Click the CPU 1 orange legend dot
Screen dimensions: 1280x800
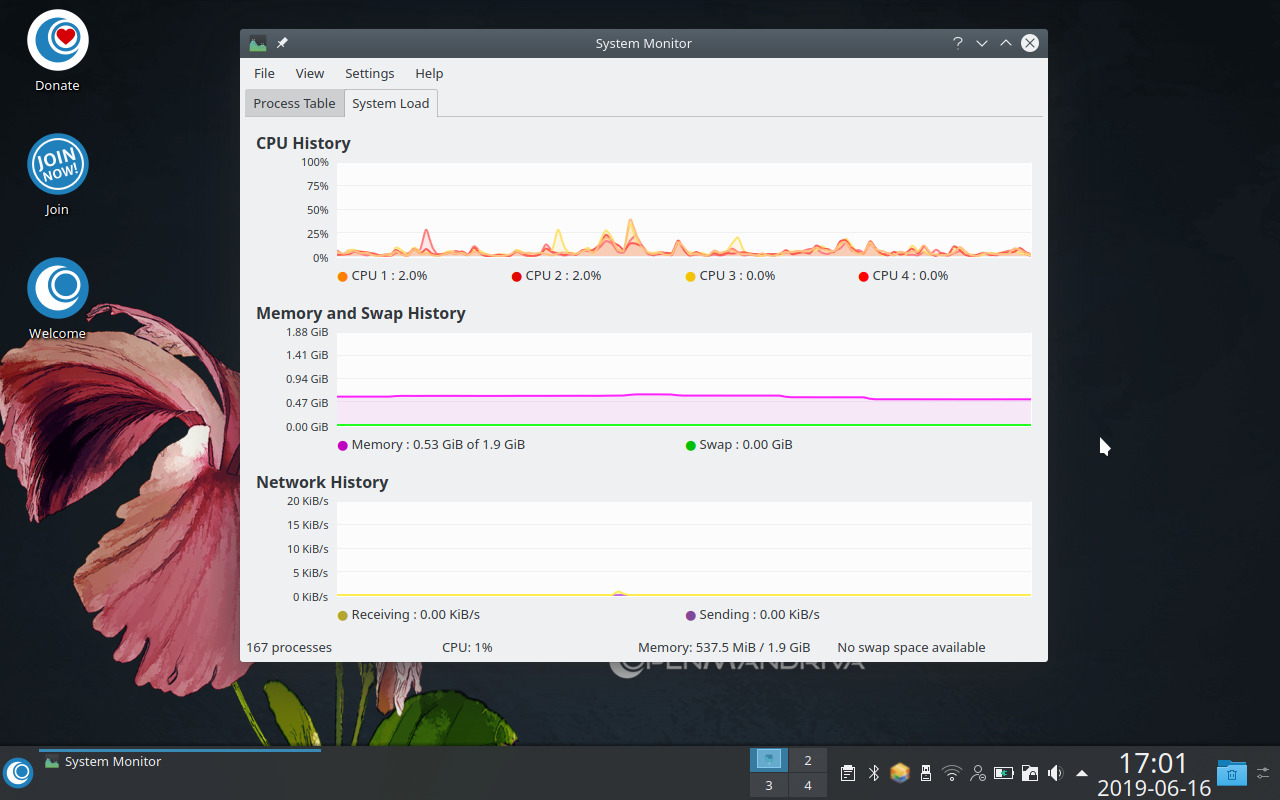(343, 276)
